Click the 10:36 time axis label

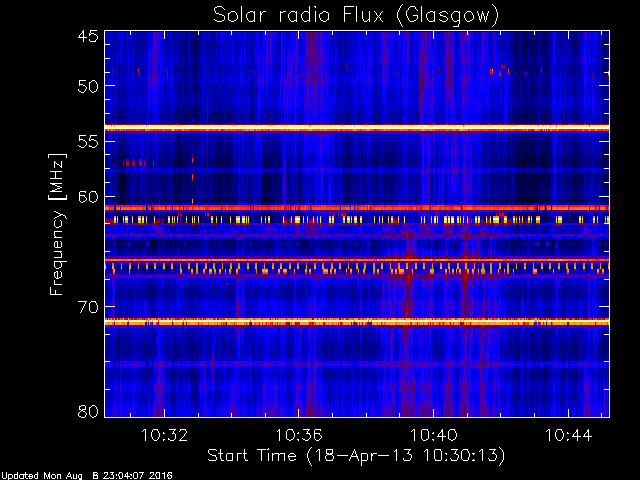click(x=299, y=436)
